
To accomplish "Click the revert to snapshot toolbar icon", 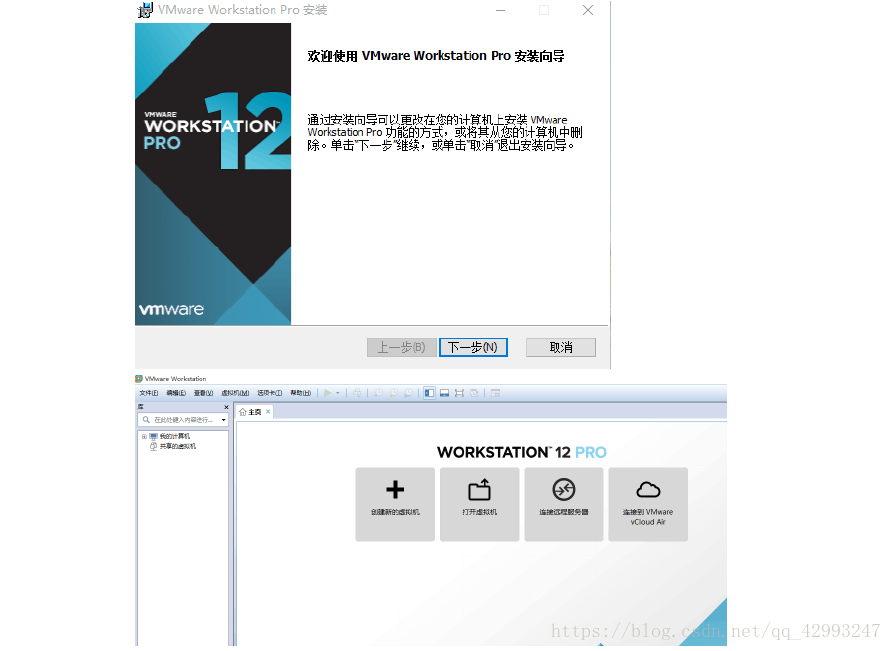I will [394, 393].
